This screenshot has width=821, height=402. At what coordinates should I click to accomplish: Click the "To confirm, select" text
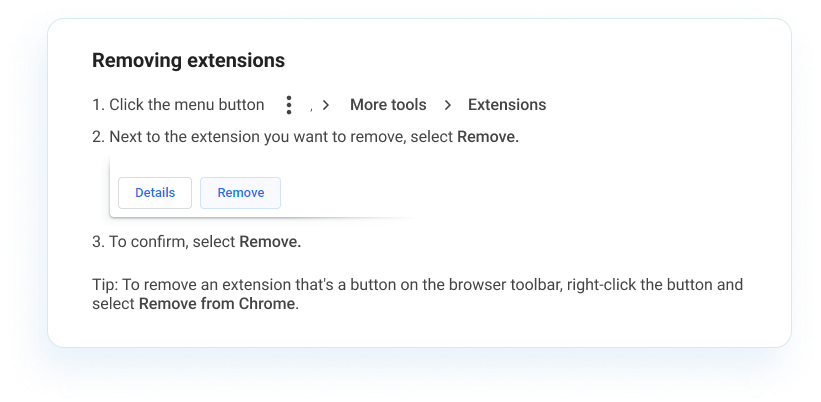pos(172,241)
